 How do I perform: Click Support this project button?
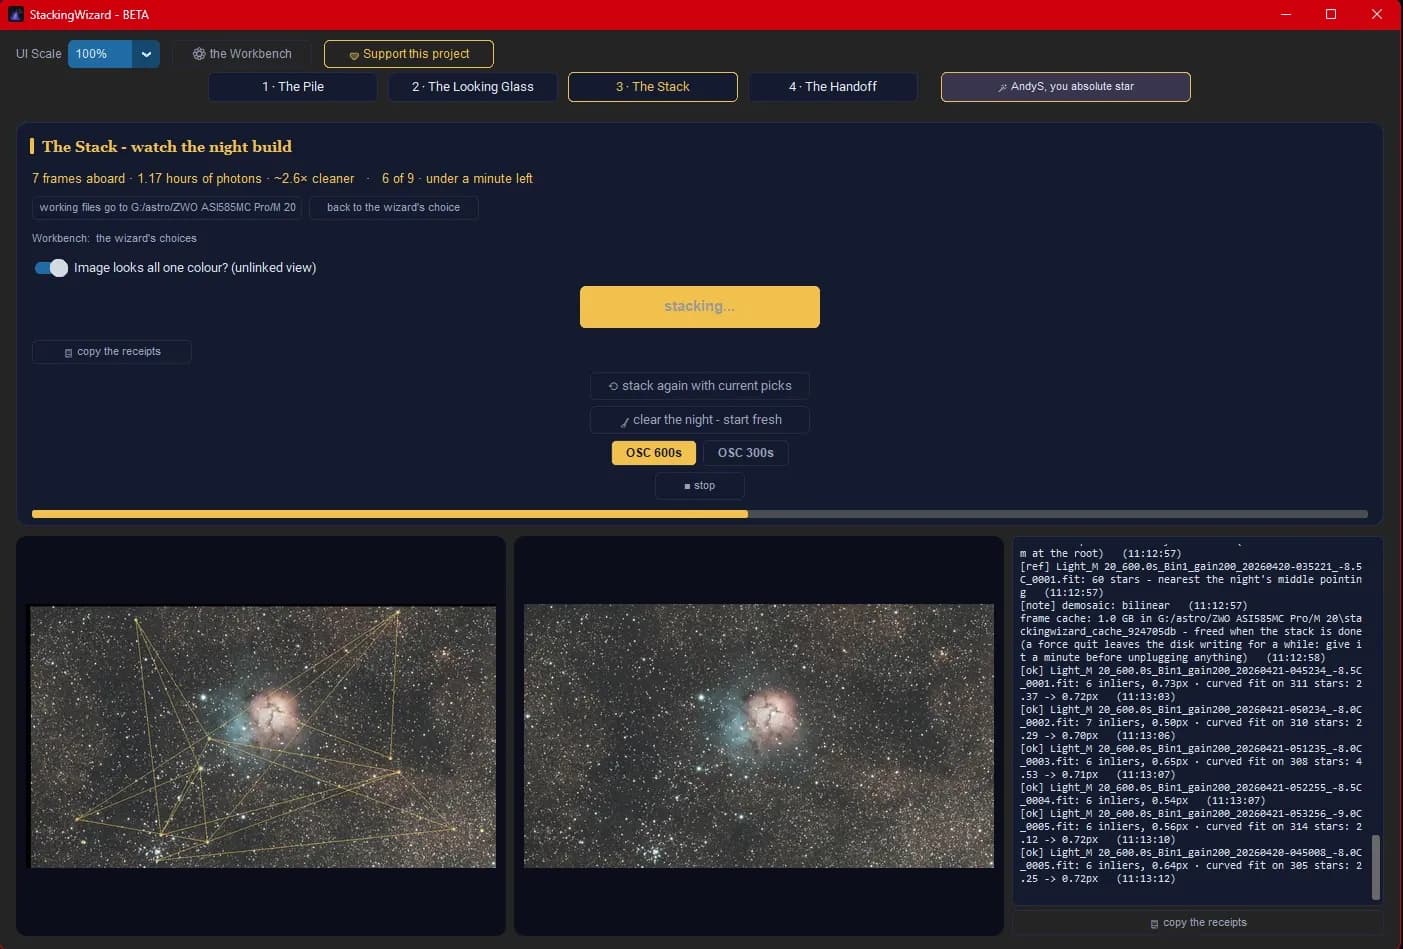pyautogui.click(x=409, y=54)
